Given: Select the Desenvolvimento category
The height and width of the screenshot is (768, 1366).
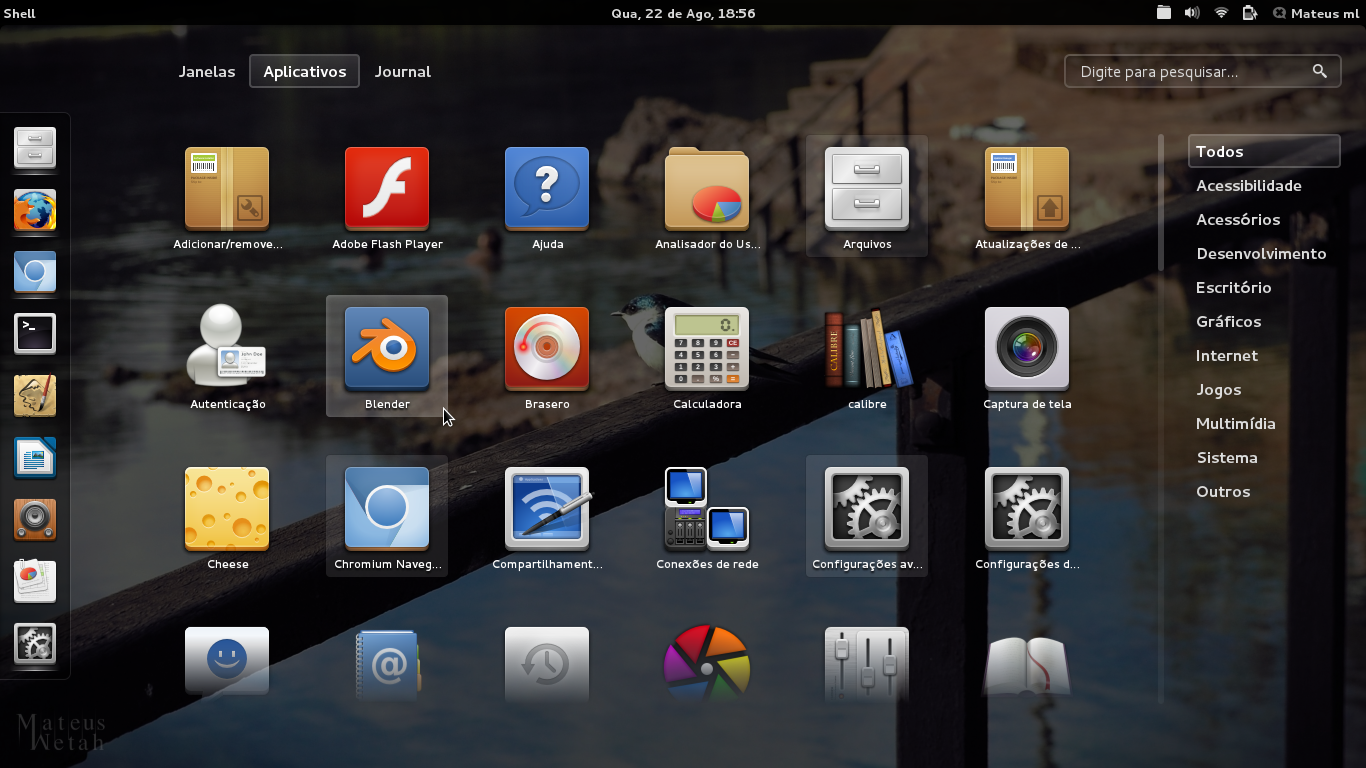Looking at the screenshot, I should click(x=1261, y=254).
